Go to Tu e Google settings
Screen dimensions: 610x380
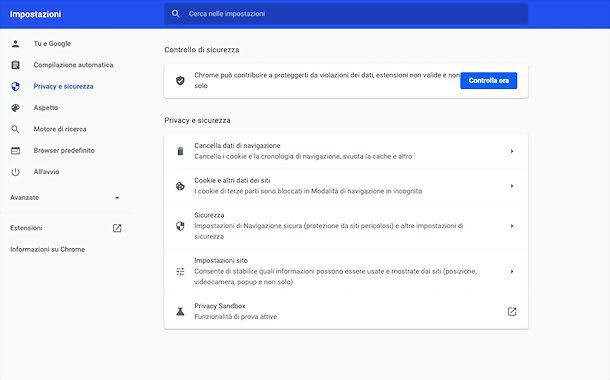coord(52,44)
